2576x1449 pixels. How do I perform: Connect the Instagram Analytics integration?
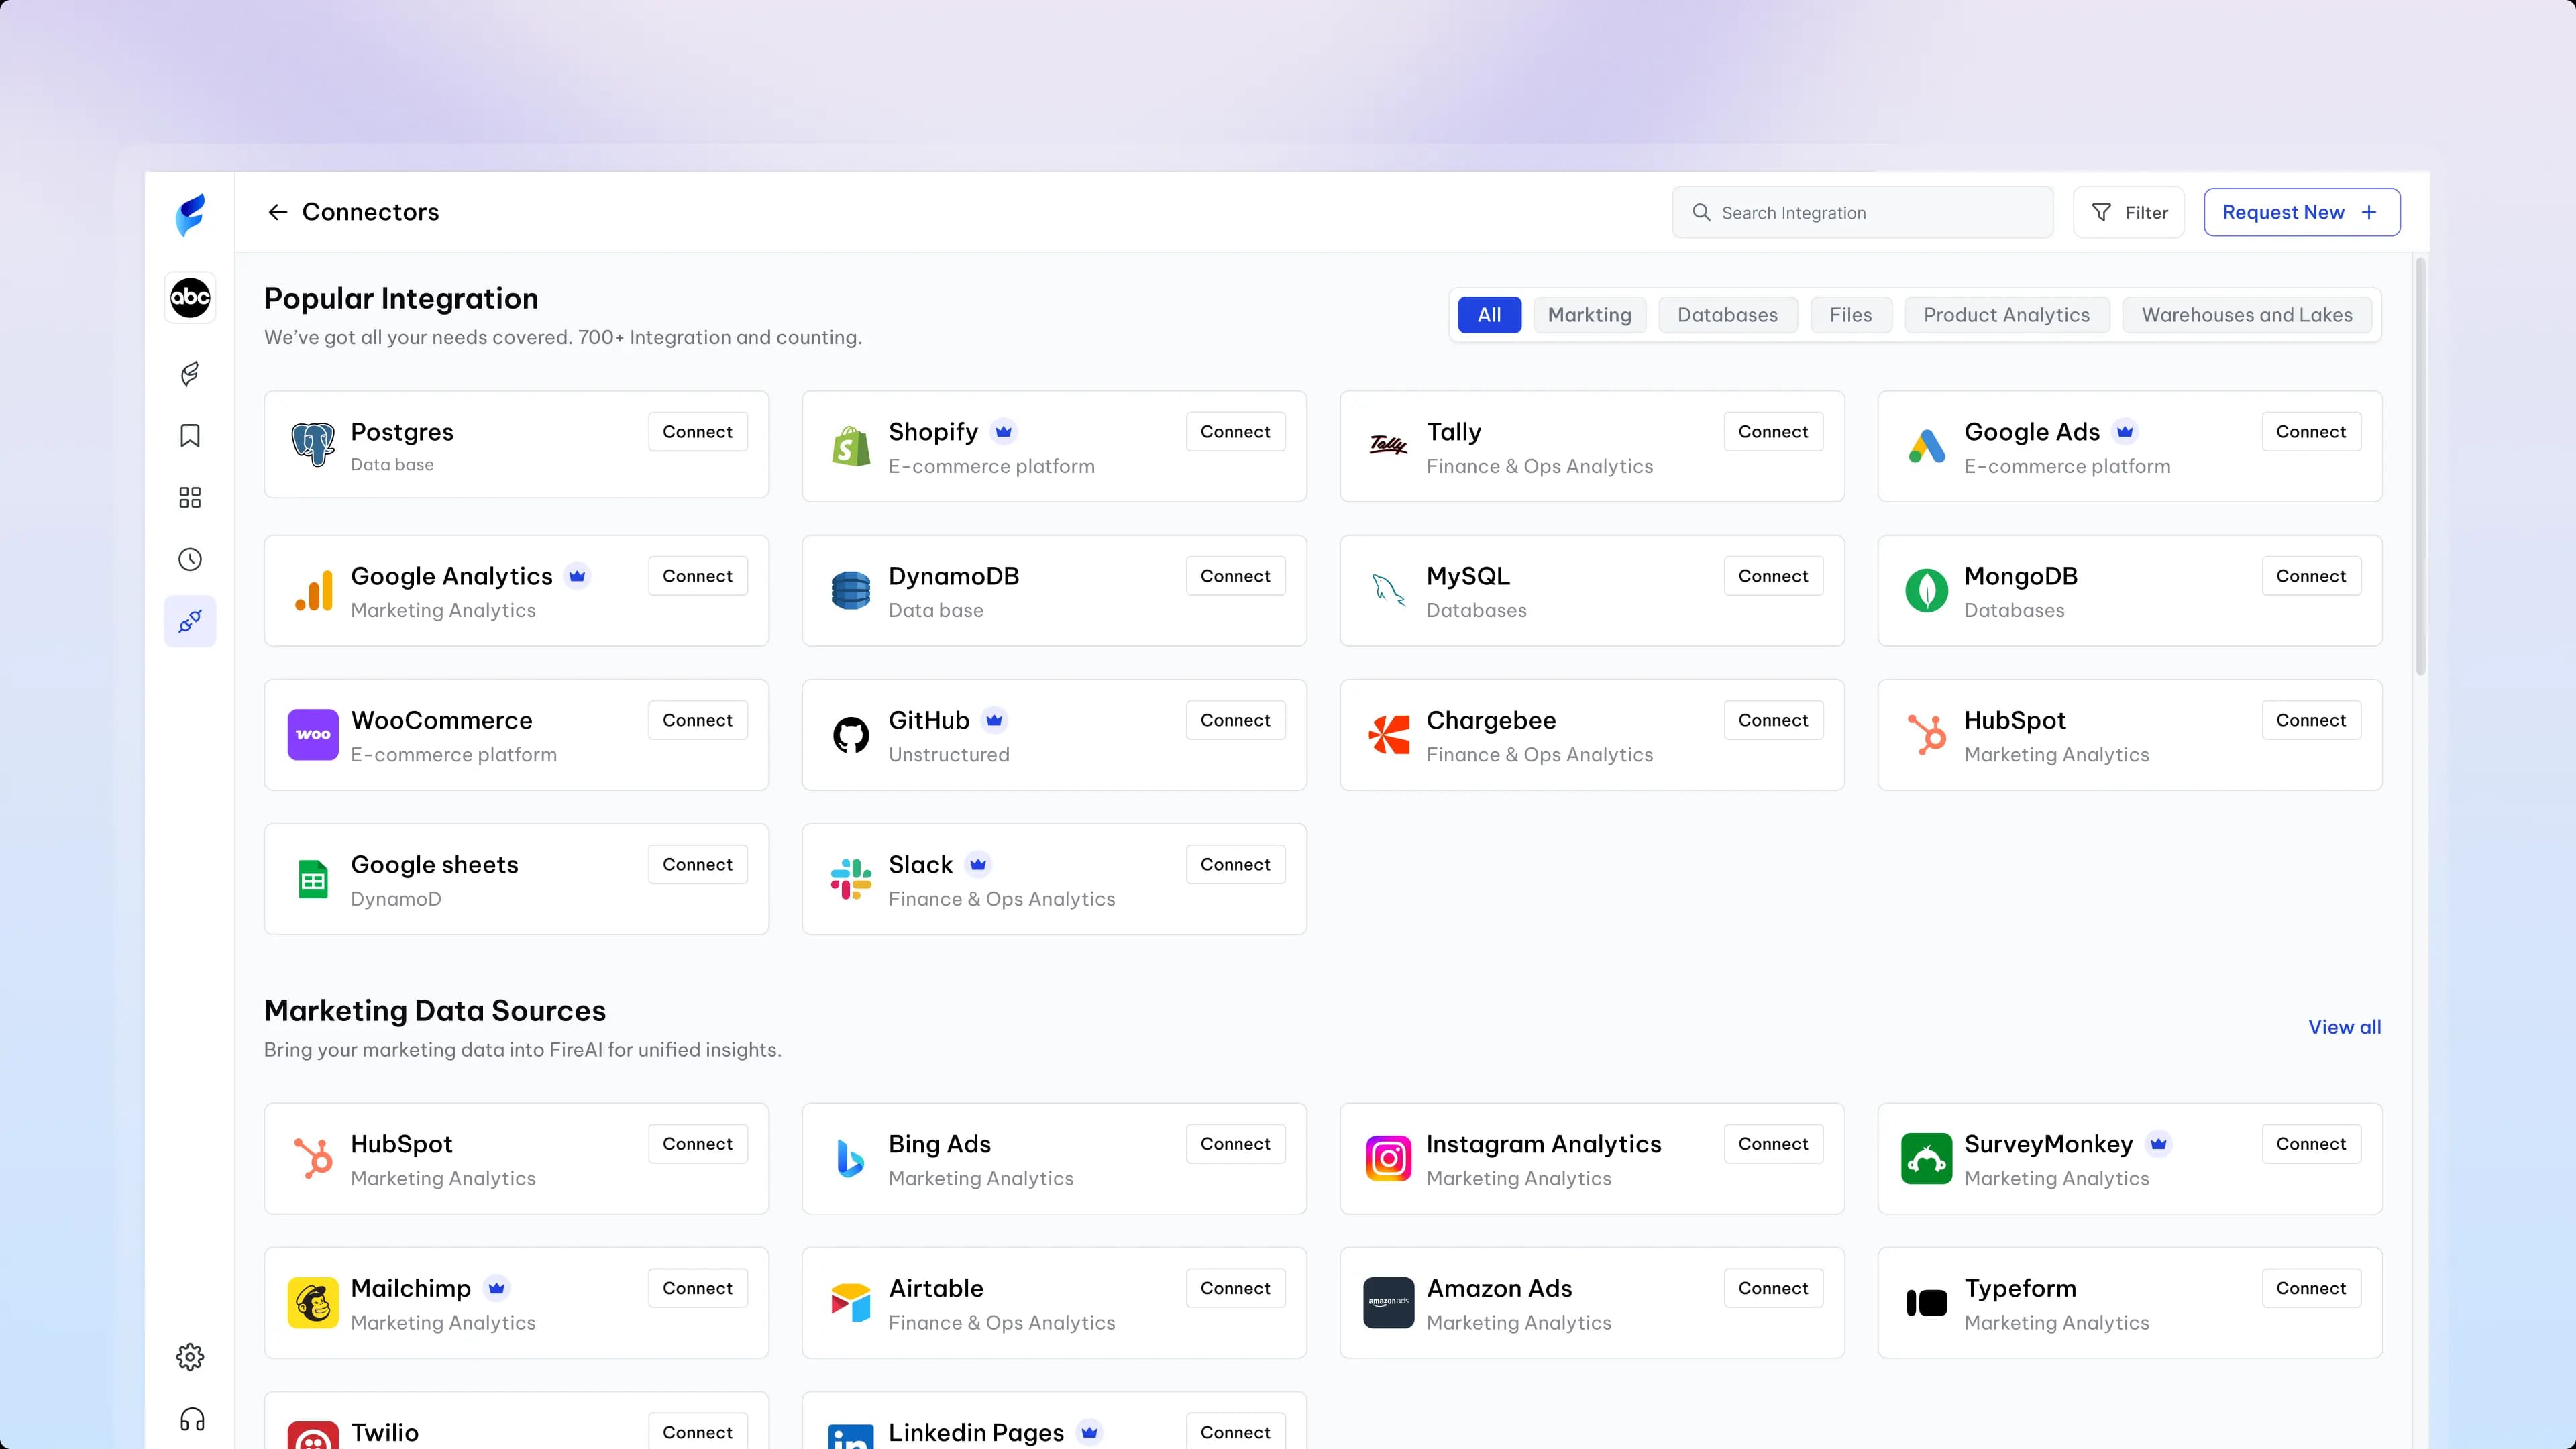pyautogui.click(x=1773, y=1144)
